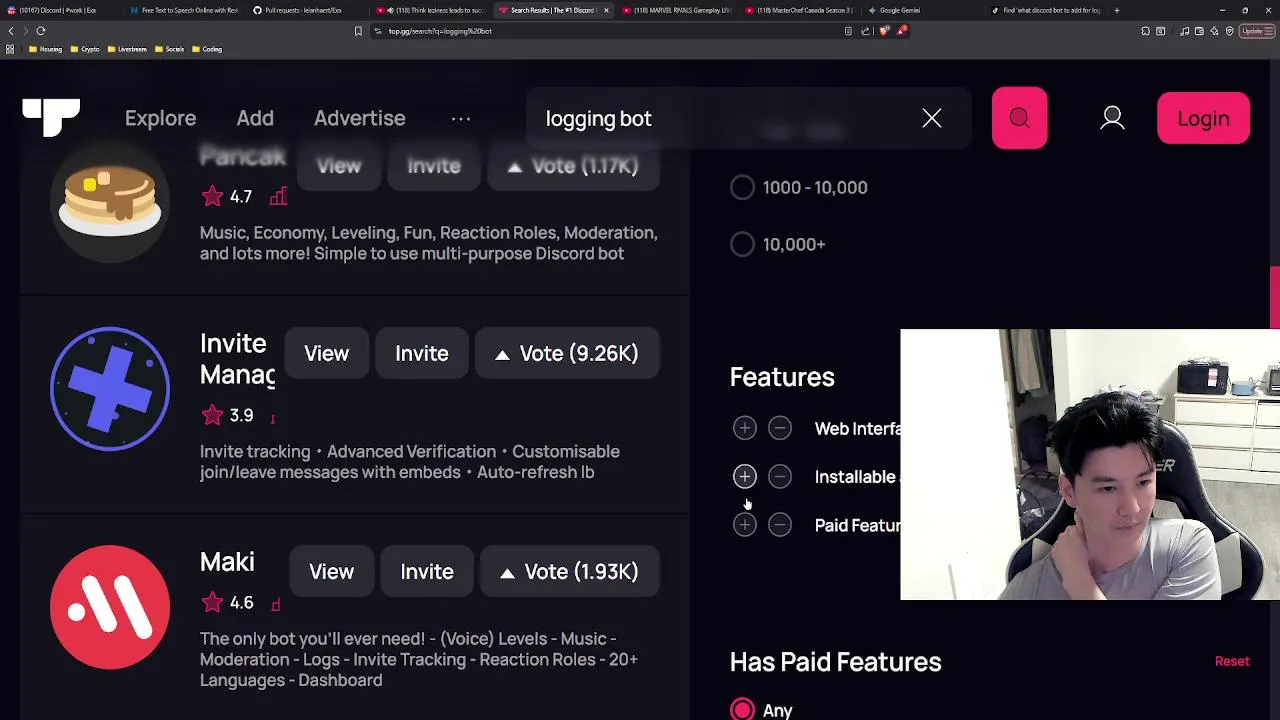Invite the Maki bot
The width and height of the screenshot is (1280, 720).
pyautogui.click(x=427, y=571)
